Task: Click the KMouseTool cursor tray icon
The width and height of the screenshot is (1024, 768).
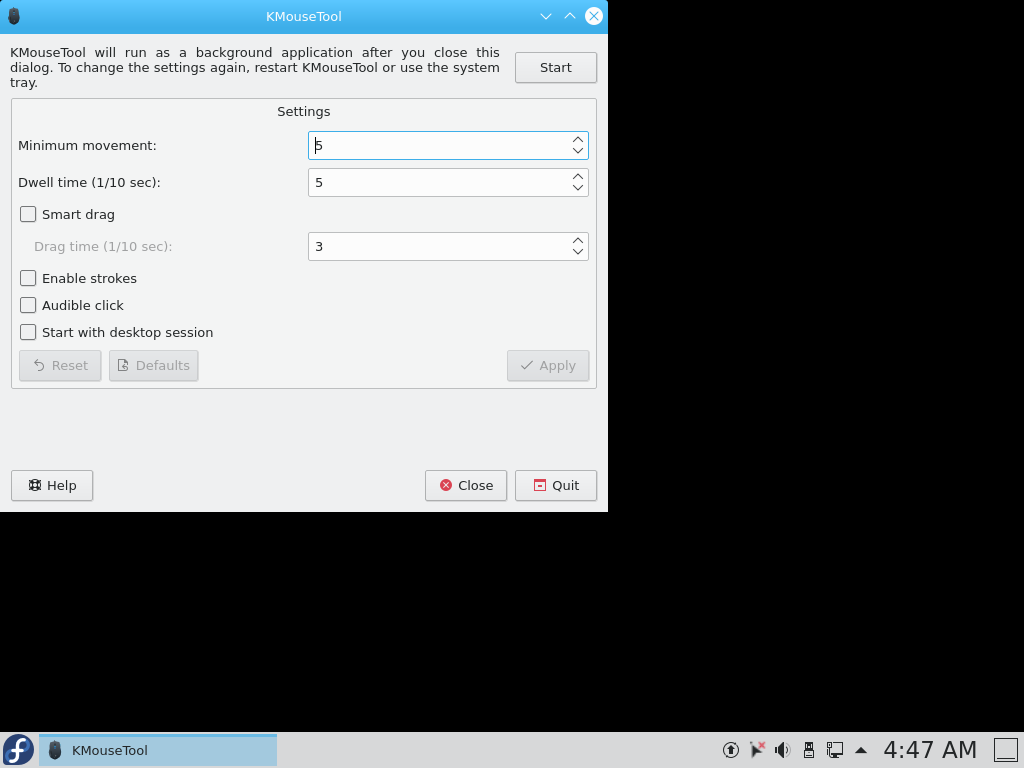Action: click(x=757, y=750)
